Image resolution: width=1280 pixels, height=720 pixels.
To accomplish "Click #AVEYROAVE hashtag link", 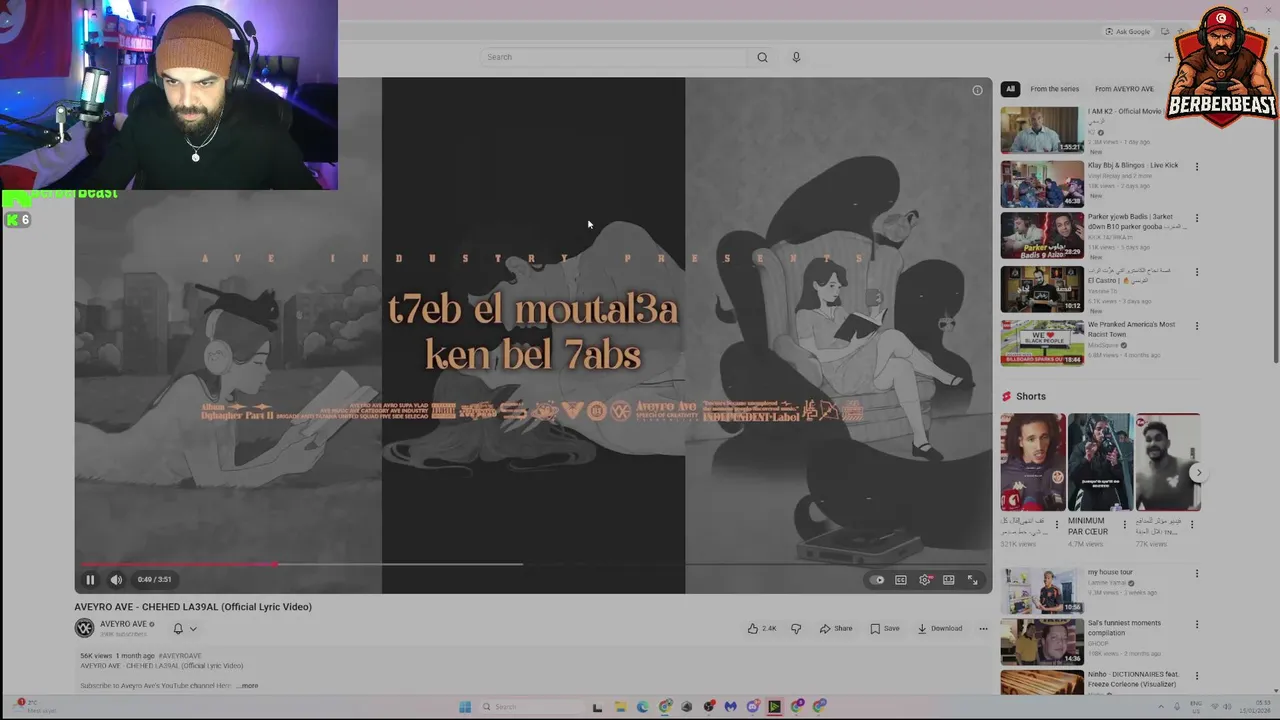I will [x=180, y=656].
